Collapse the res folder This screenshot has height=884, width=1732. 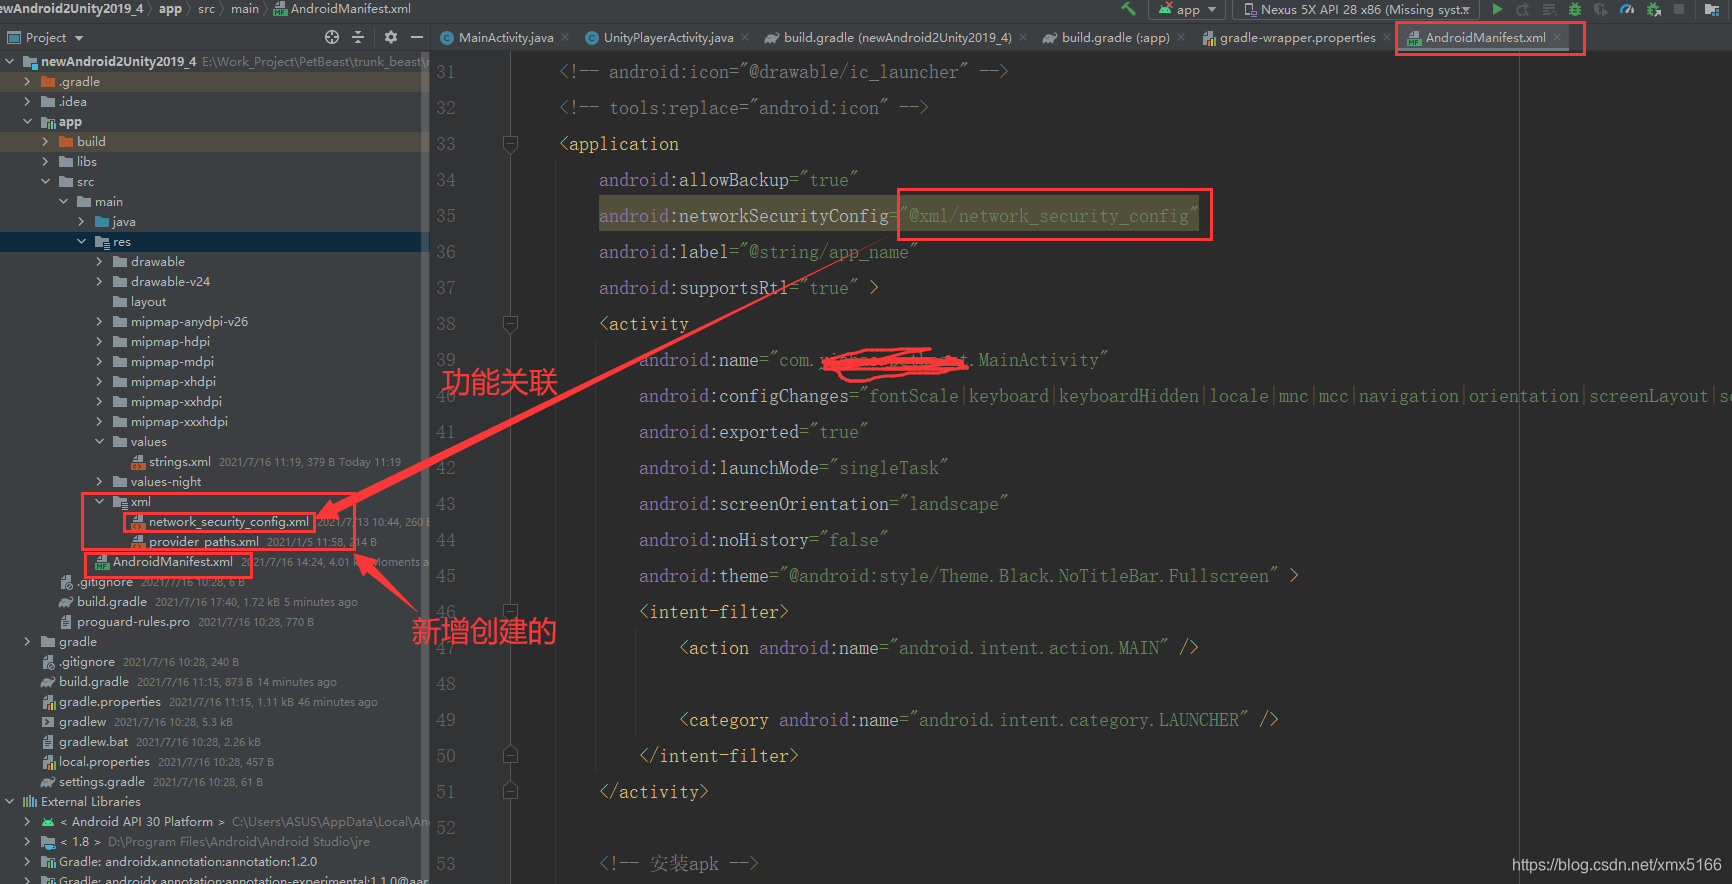tap(81, 242)
